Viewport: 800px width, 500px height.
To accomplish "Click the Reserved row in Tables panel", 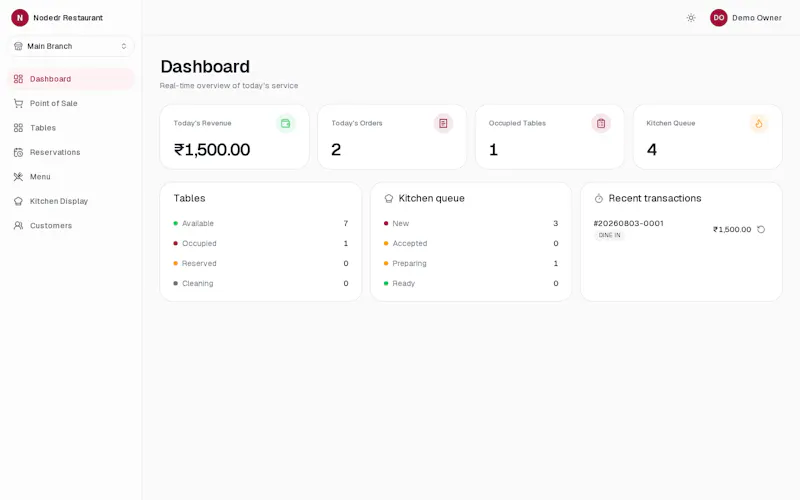I will click(261, 263).
